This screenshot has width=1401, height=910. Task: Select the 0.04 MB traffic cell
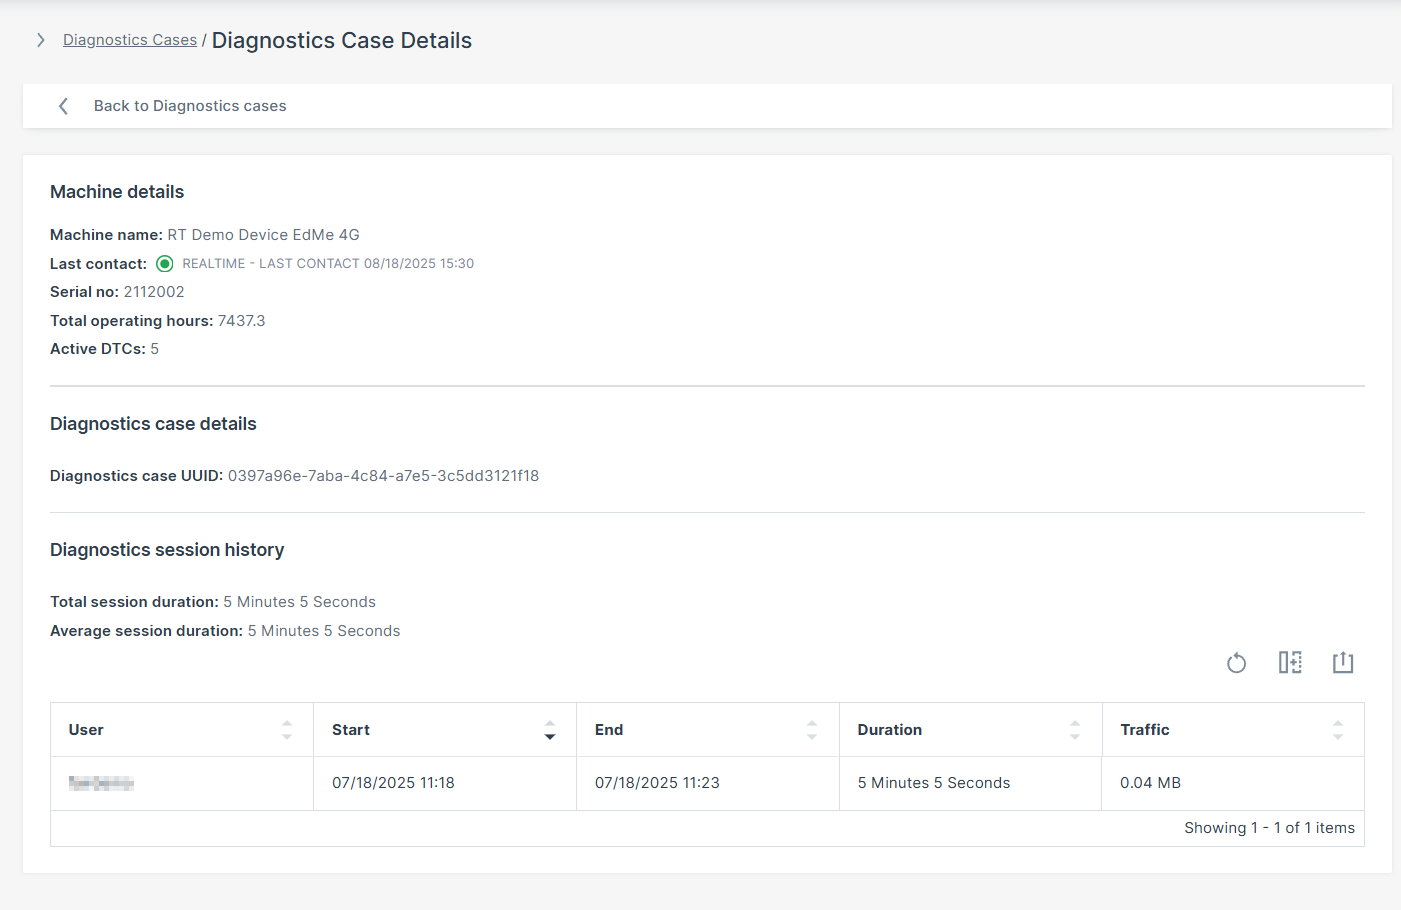point(1150,783)
